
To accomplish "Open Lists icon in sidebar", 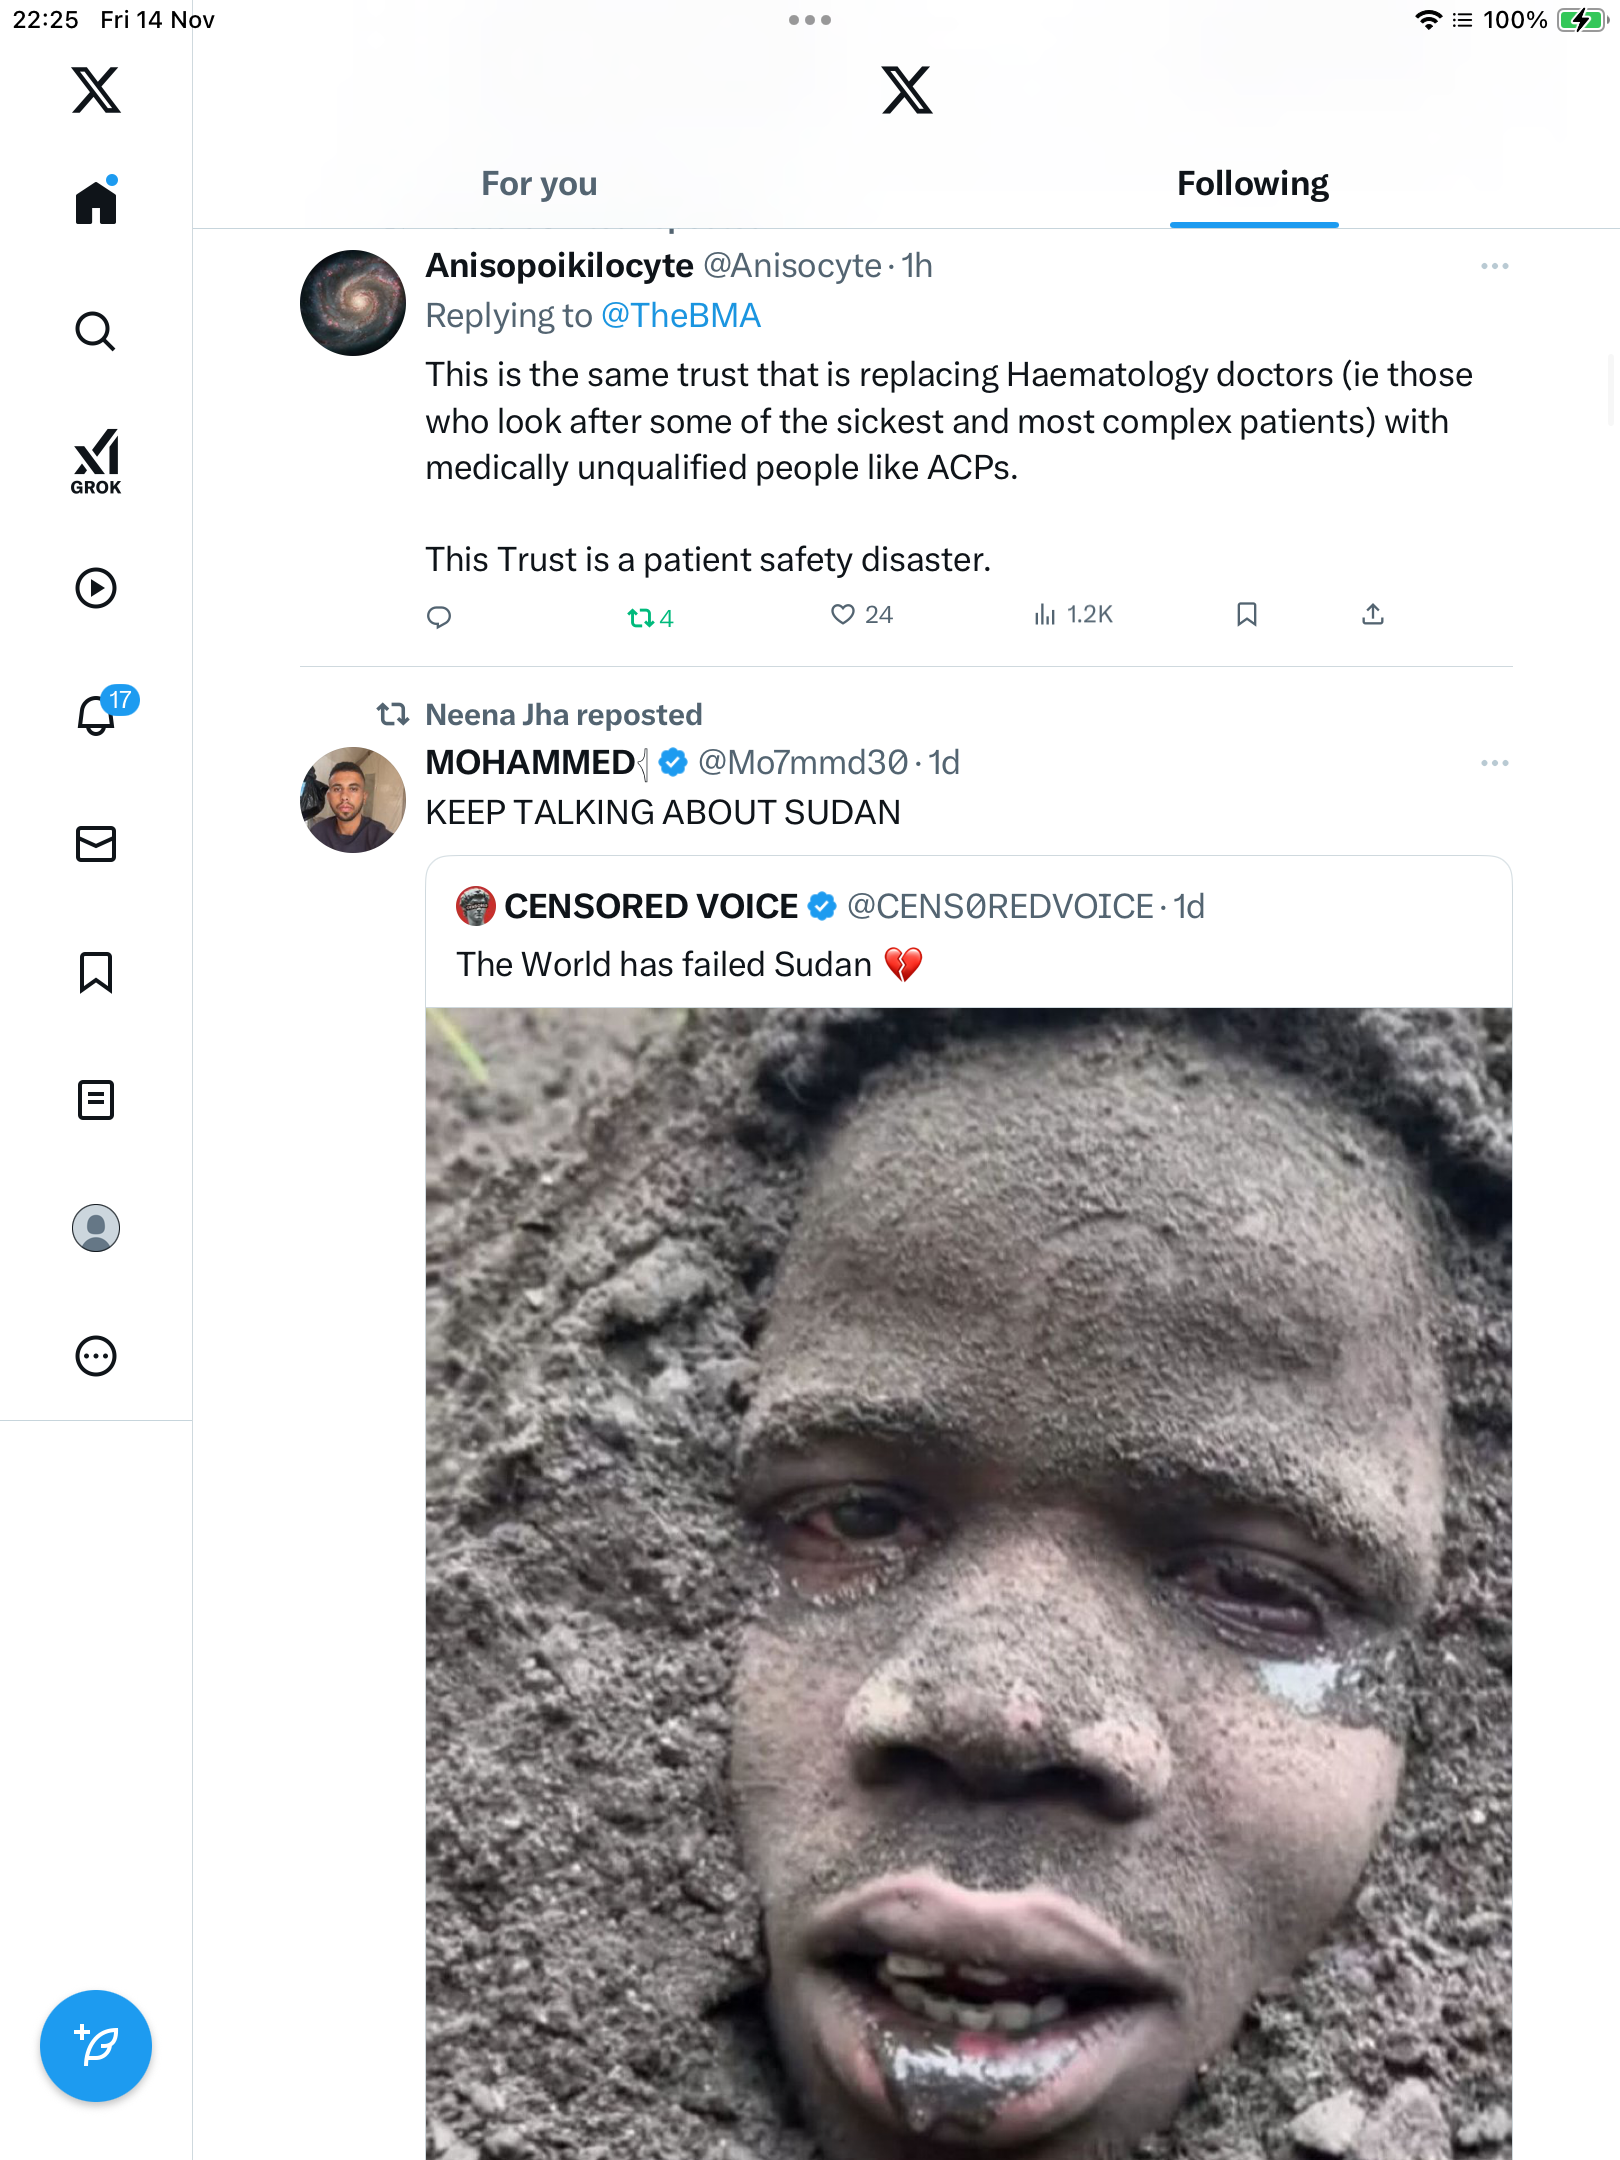I will [96, 1100].
